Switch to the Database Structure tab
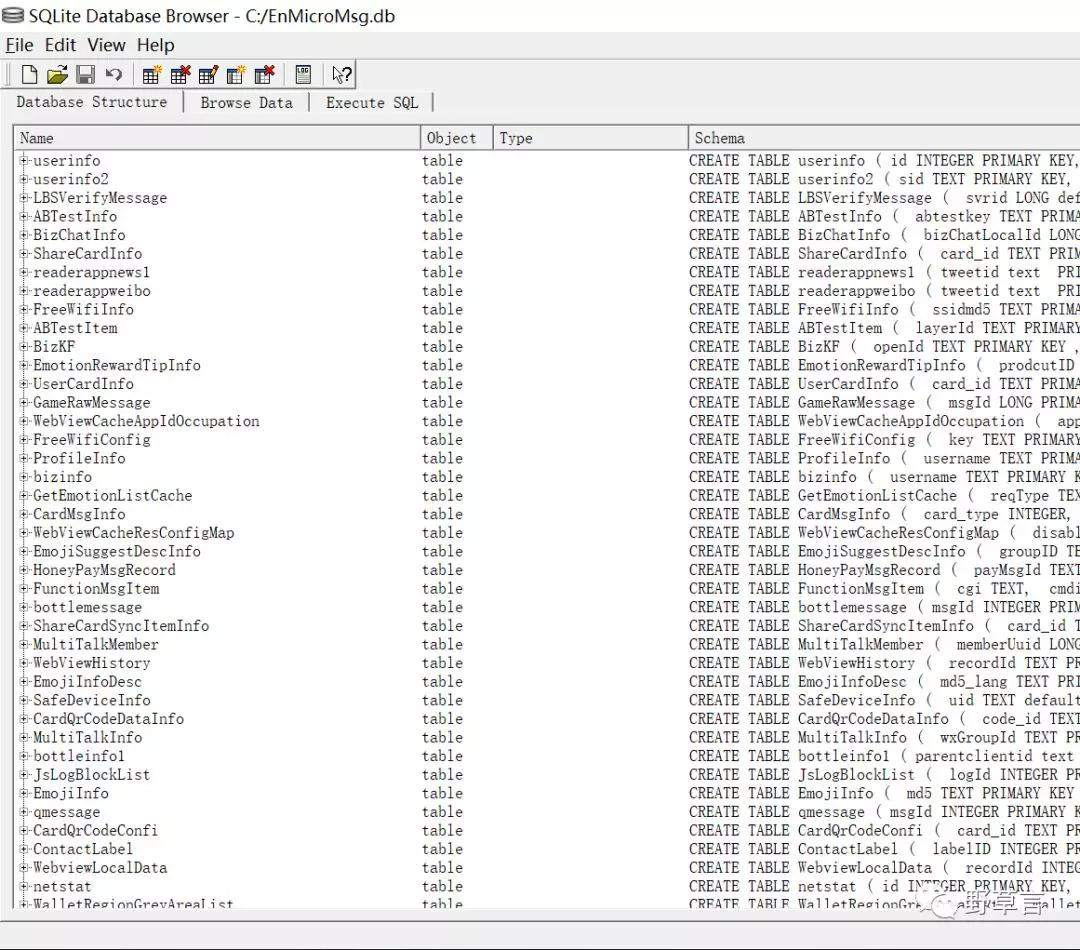The width and height of the screenshot is (1080, 950). click(x=92, y=102)
